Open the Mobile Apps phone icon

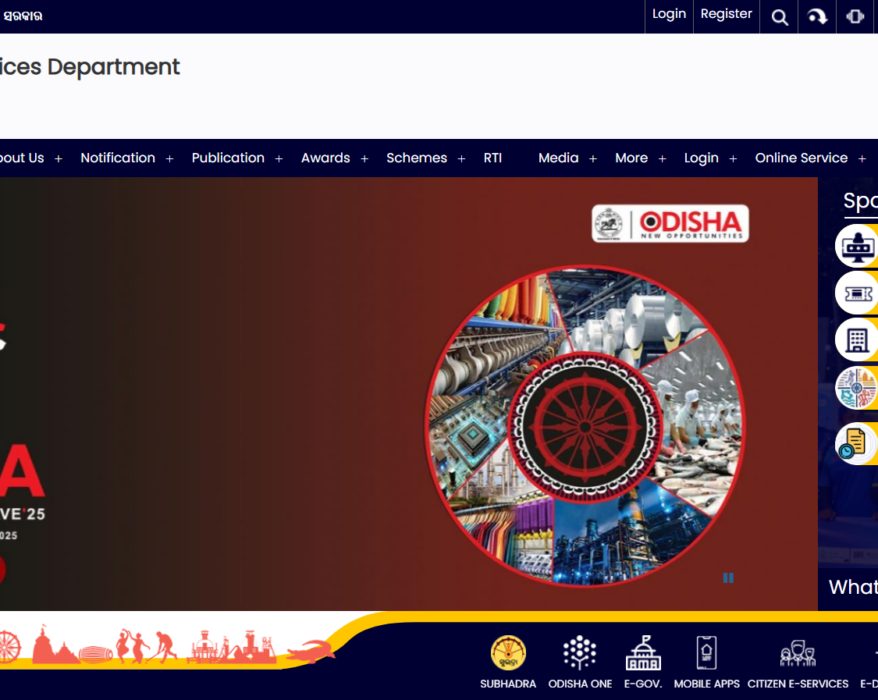click(x=706, y=654)
